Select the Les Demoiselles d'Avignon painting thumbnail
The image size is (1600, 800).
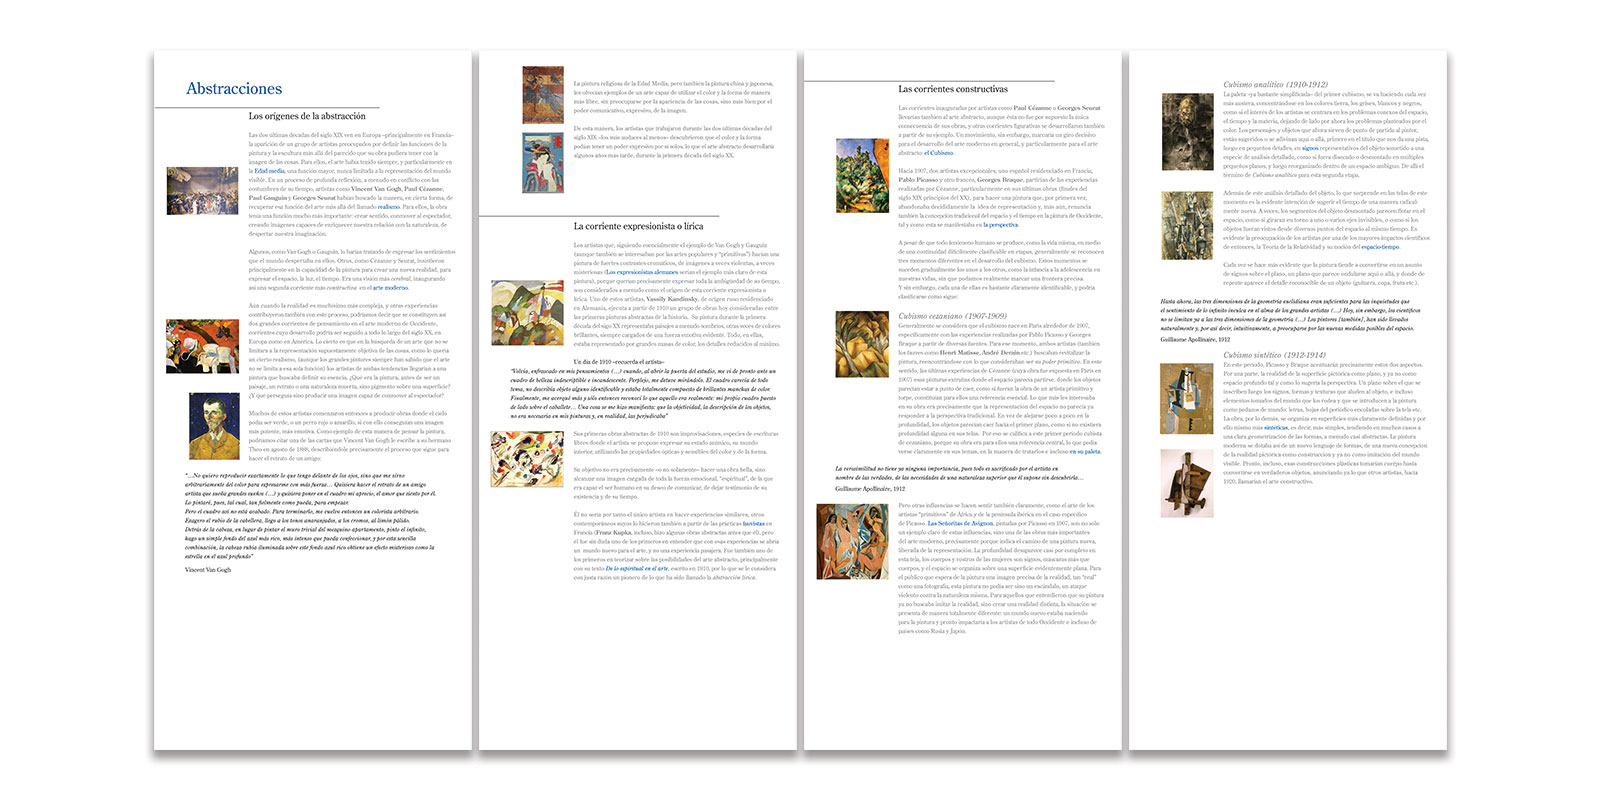coord(852,541)
